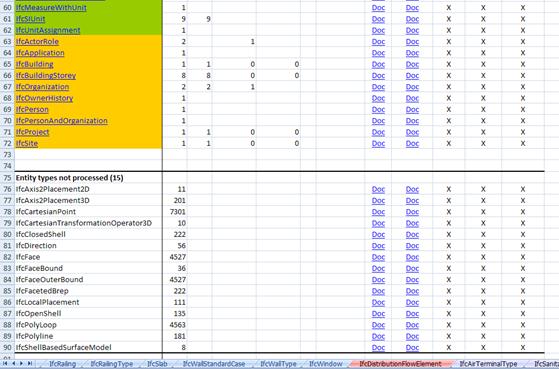Select the cell with value 181

click(175, 336)
